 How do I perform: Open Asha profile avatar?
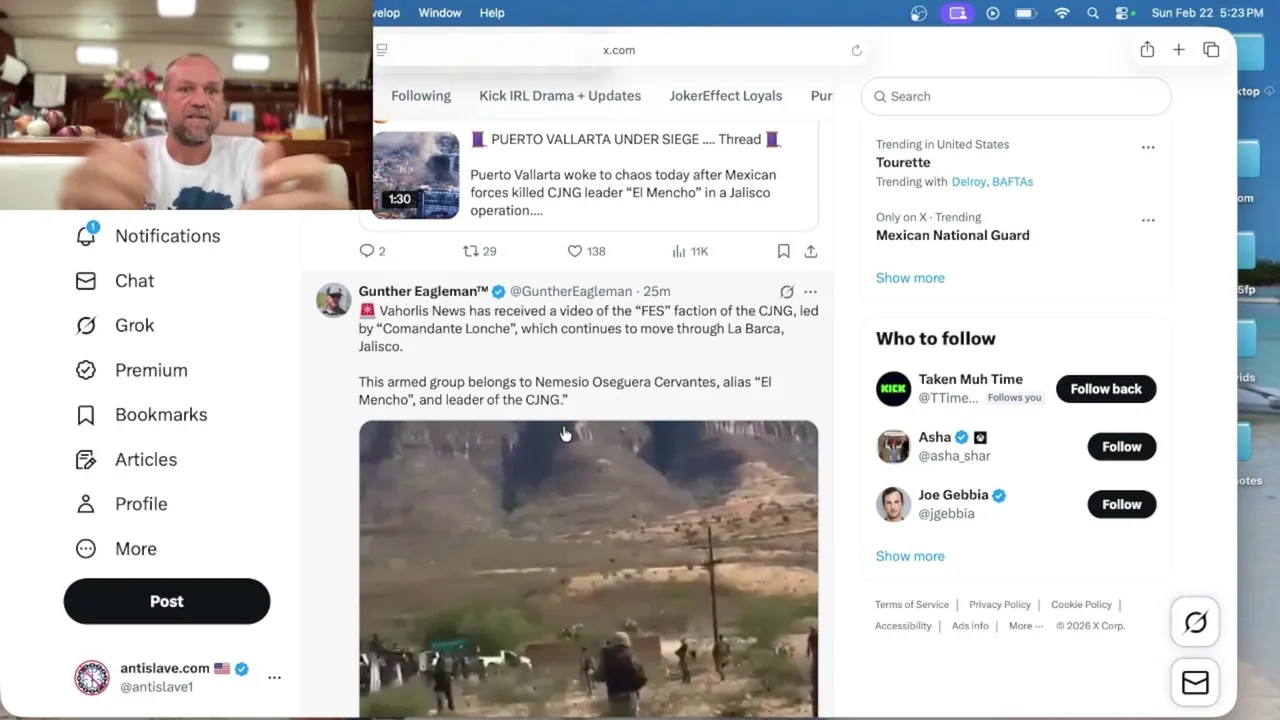893,447
